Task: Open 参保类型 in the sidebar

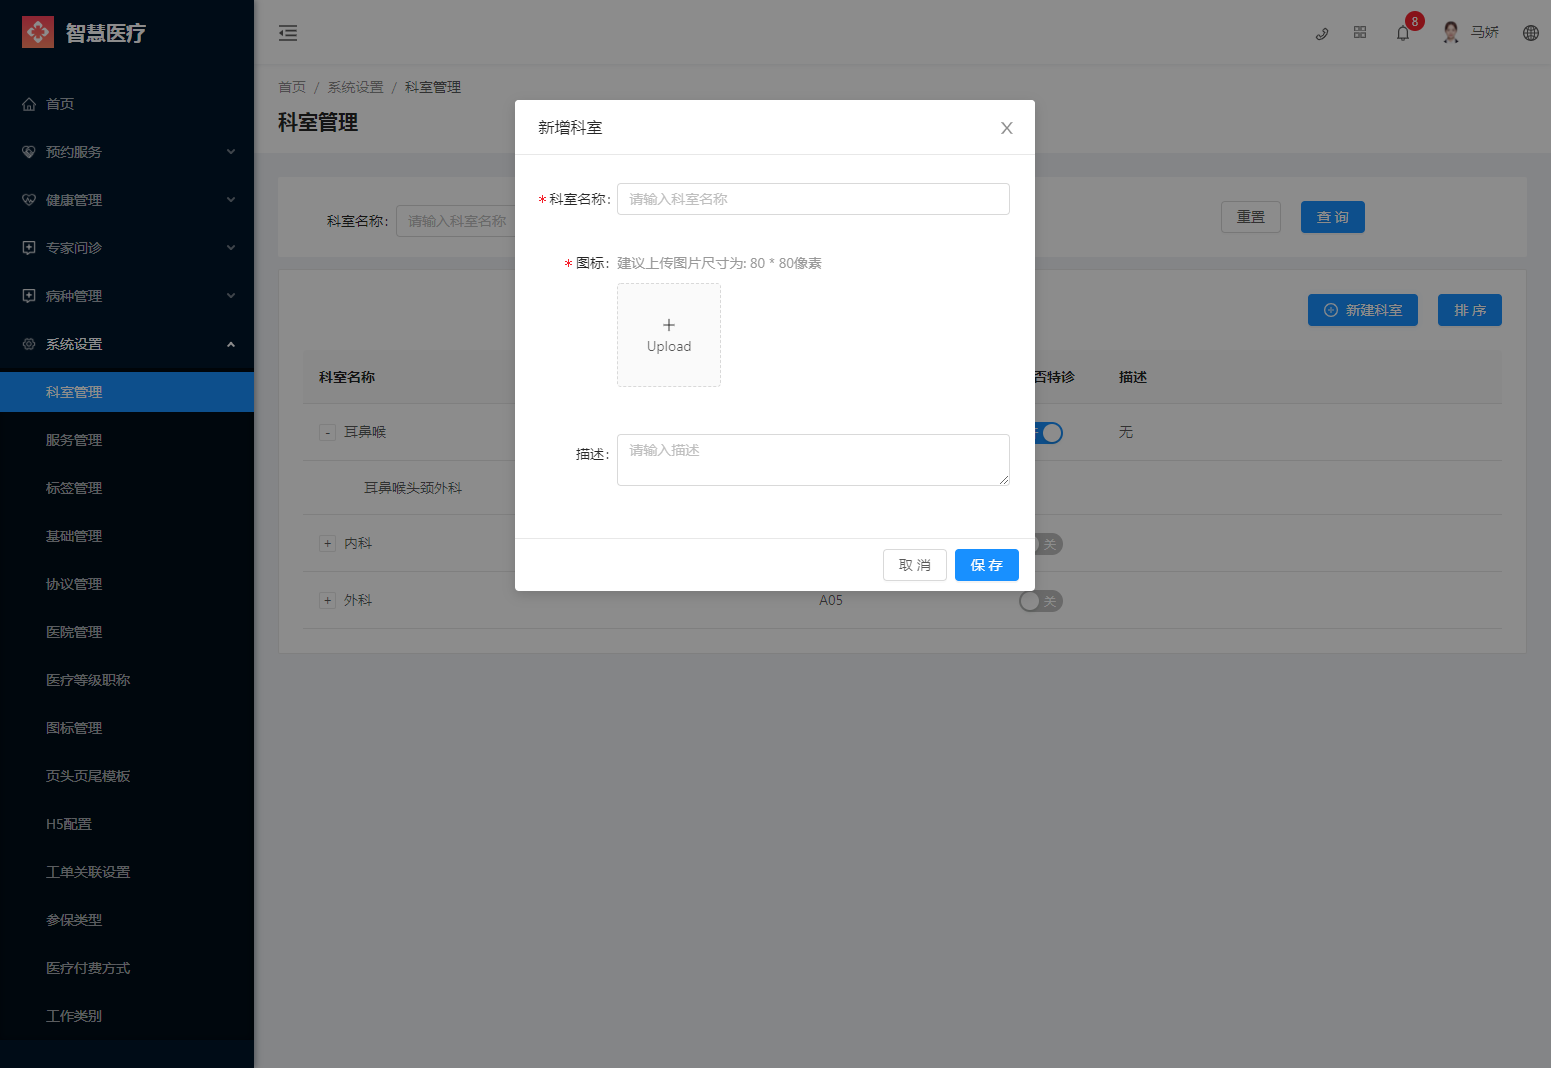Action: (x=127, y=920)
